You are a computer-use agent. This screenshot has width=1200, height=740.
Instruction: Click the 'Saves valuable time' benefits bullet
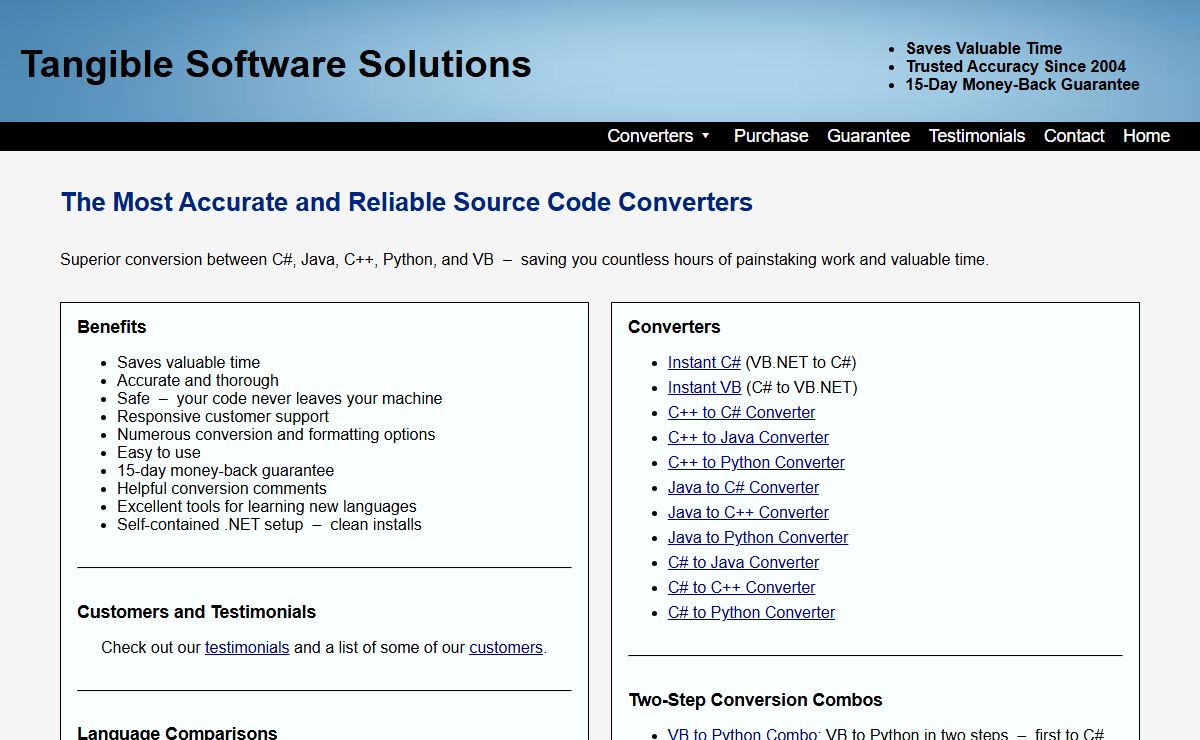(x=188, y=362)
